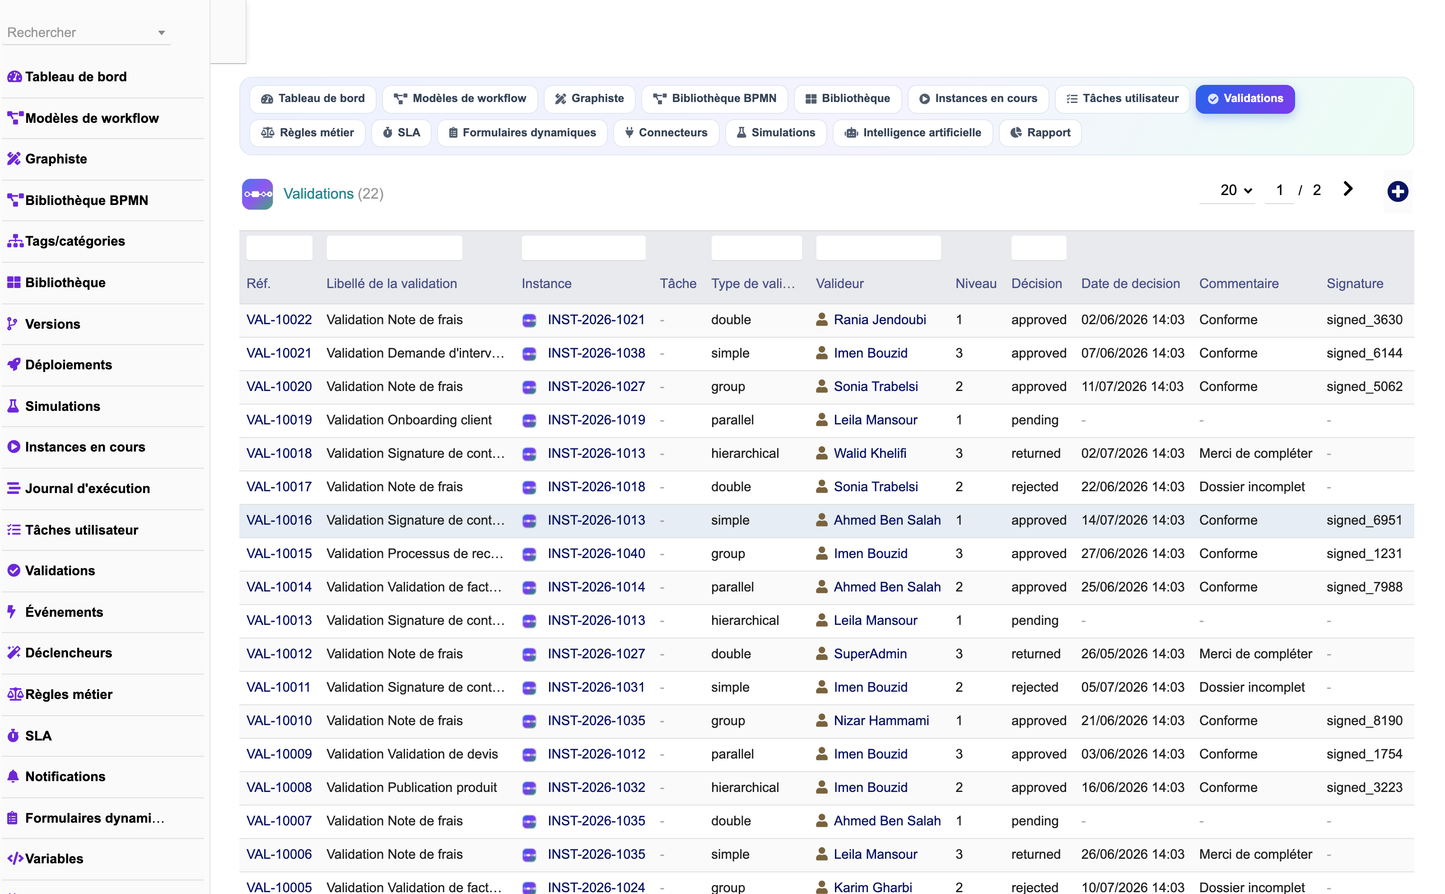The width and height of the screenshot is (1445, 894).
Task: Click the Règles métier scales icon in sidebar
Action: tap(15, 694)
